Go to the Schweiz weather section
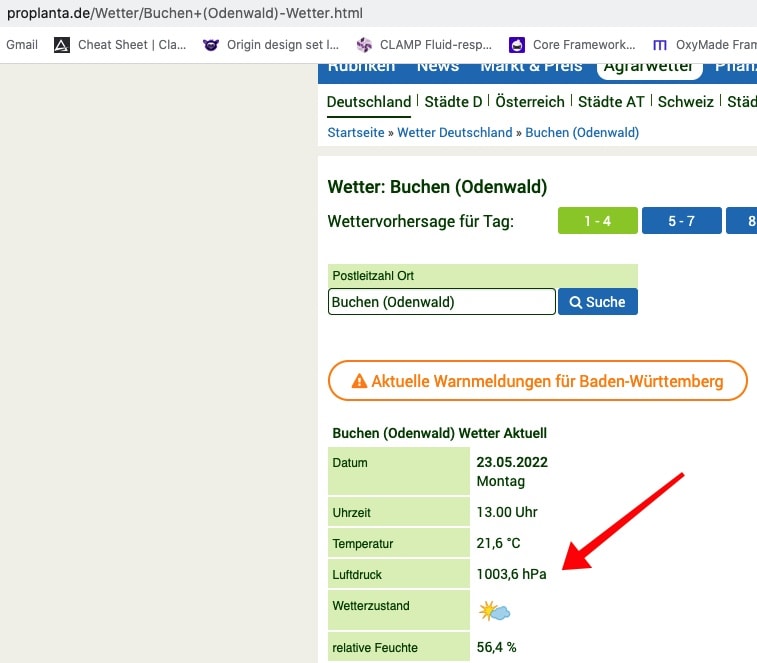 685,102
